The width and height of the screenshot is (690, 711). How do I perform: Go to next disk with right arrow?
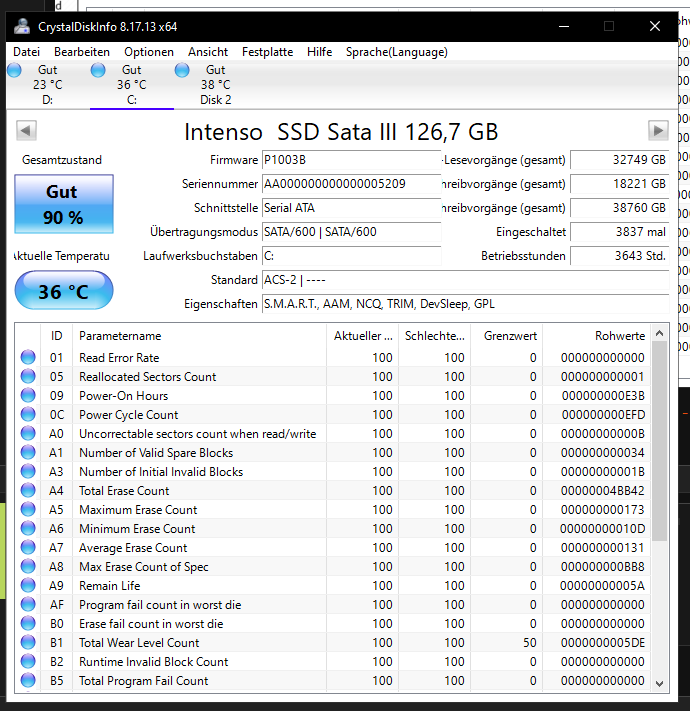(658, 131)
